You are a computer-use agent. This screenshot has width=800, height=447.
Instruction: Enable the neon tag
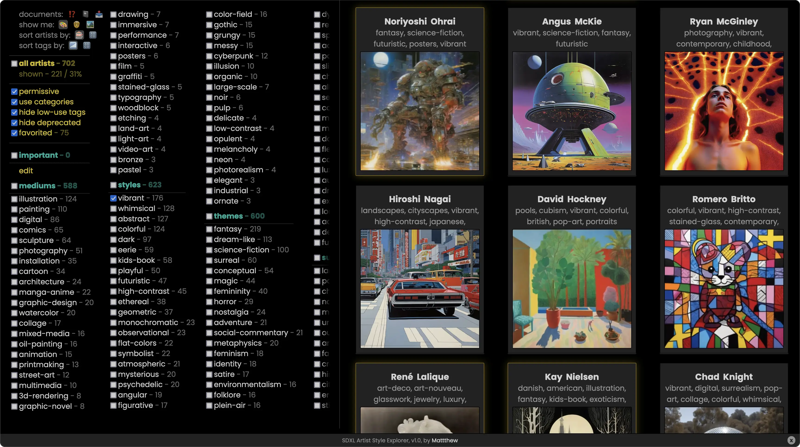209,160
